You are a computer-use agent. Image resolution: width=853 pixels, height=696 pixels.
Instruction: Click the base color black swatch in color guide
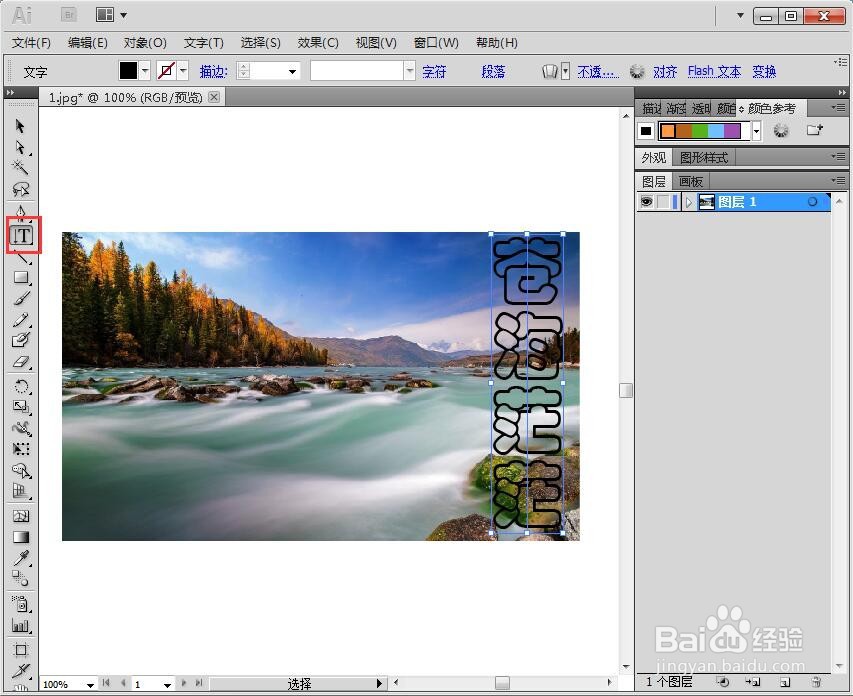[646, 131]
